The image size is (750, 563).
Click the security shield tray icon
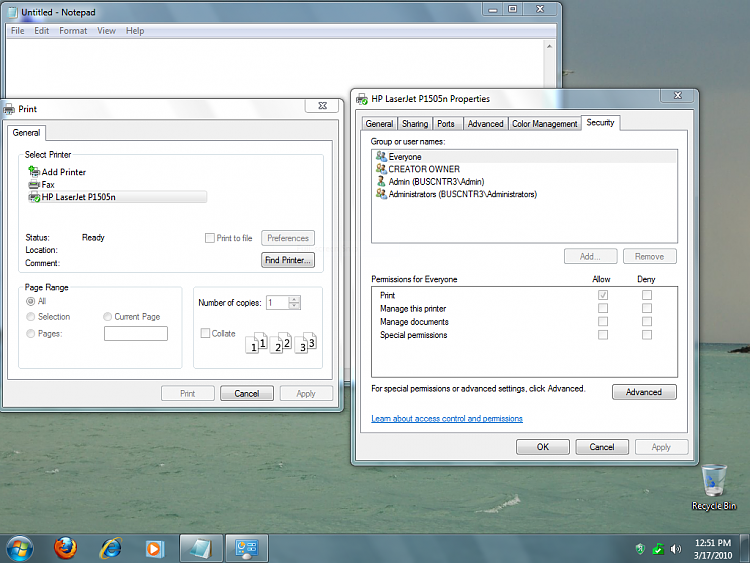pos(640,549)
